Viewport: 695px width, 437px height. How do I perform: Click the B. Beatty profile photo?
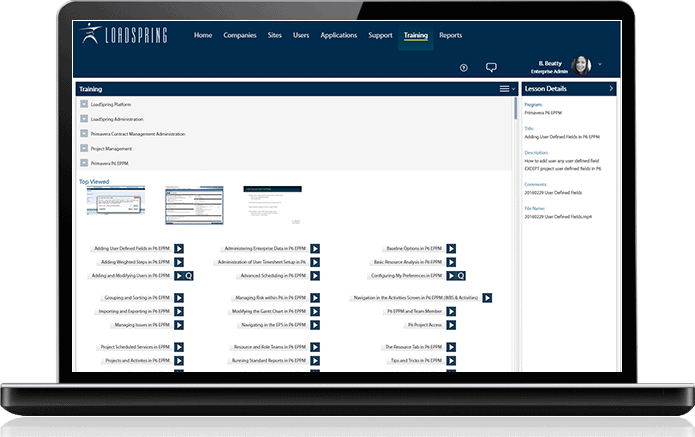(581, 66)
